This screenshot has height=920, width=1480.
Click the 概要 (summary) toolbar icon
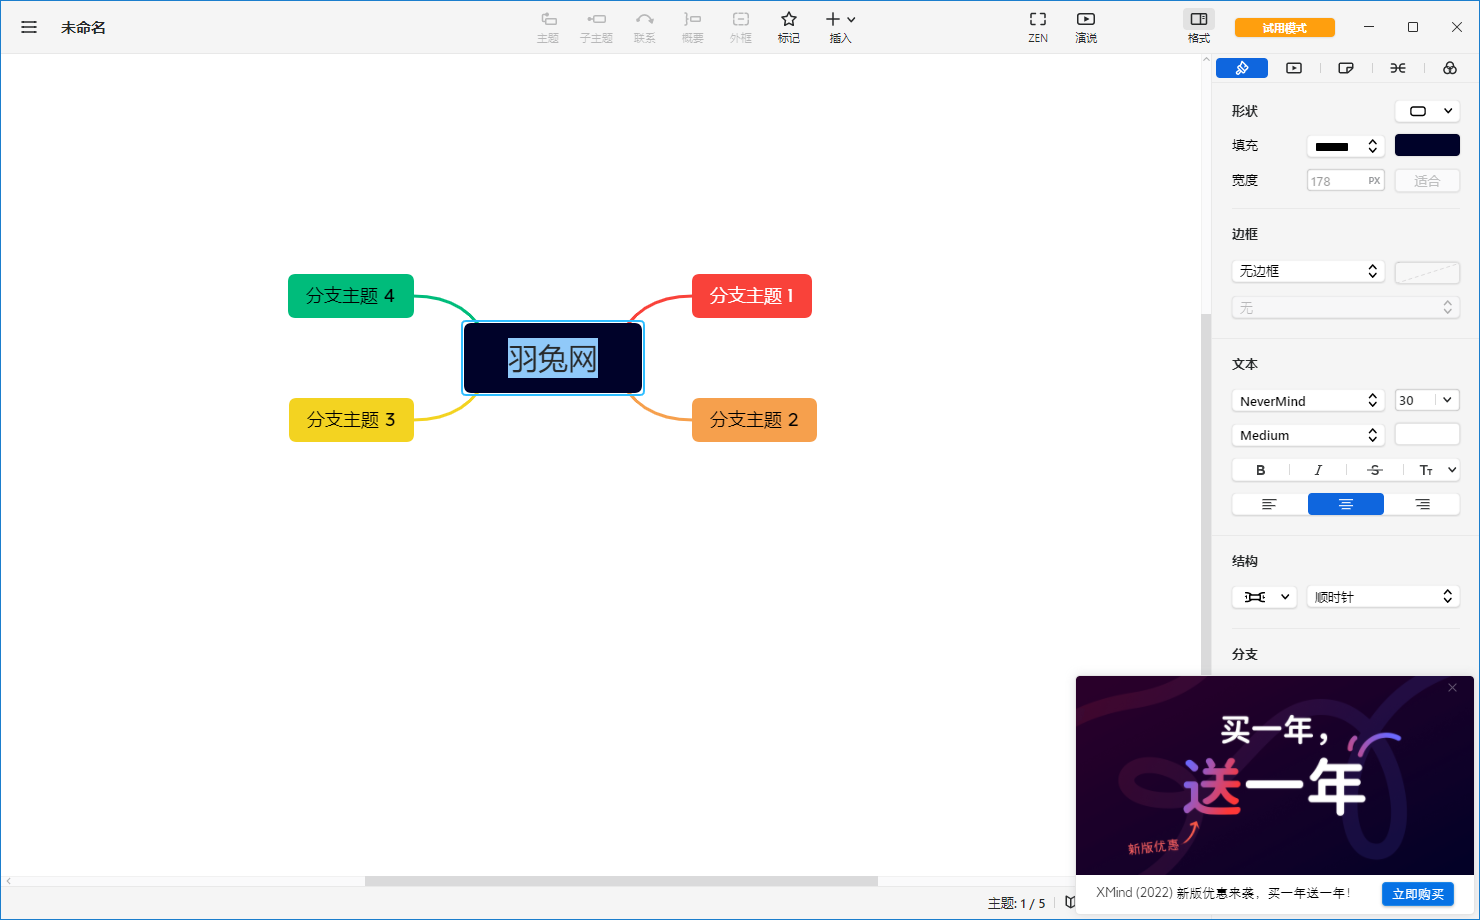pos(692,27)
